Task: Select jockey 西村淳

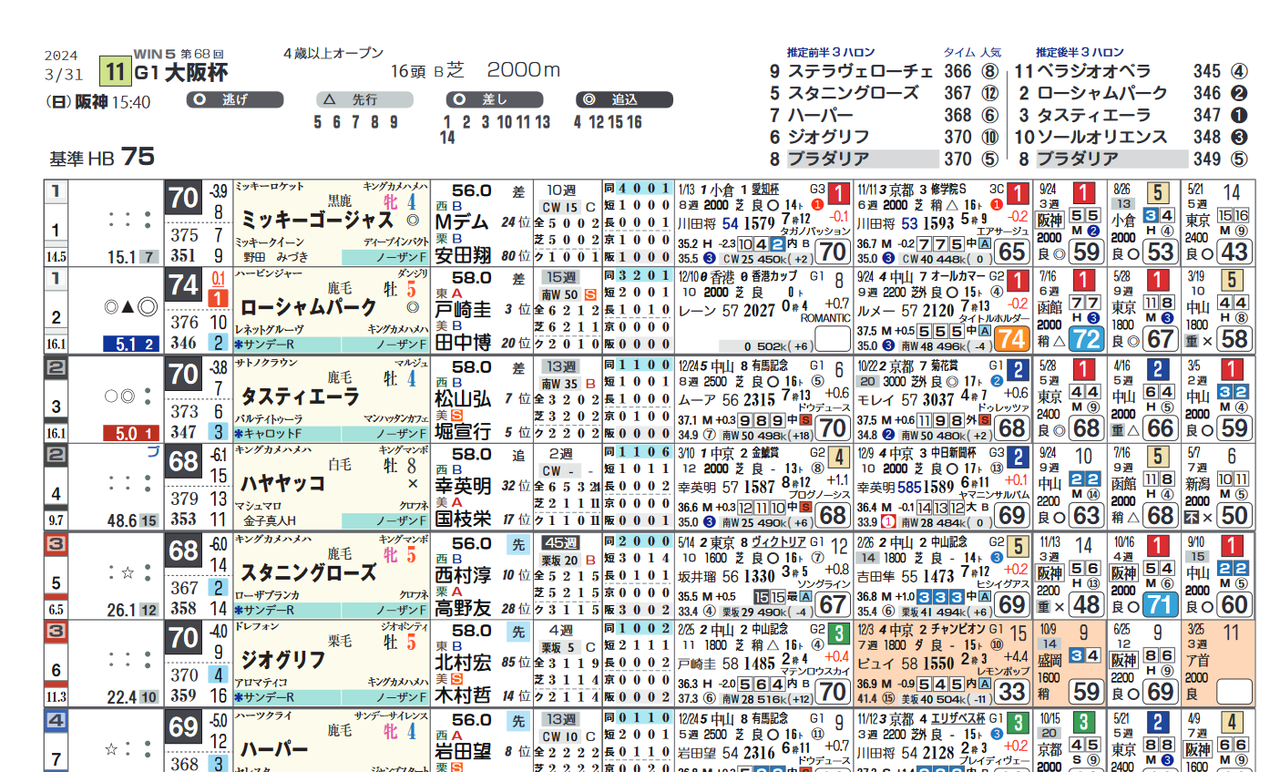Action: pos(462,574)
